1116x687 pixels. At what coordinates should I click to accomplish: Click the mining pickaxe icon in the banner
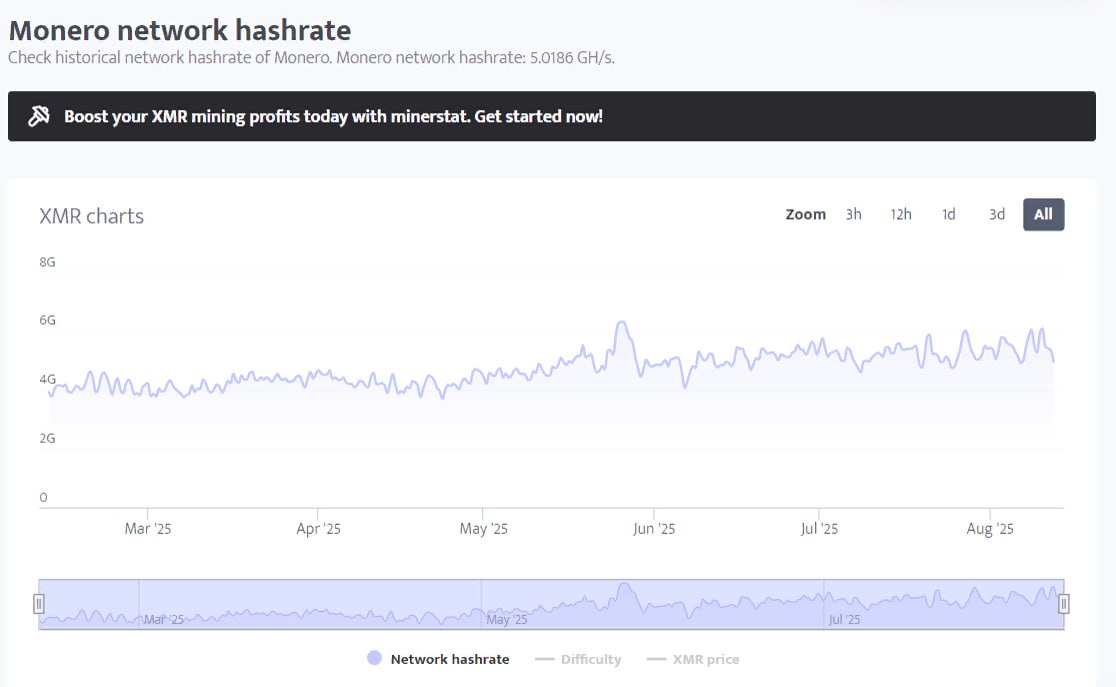(38, 115)
